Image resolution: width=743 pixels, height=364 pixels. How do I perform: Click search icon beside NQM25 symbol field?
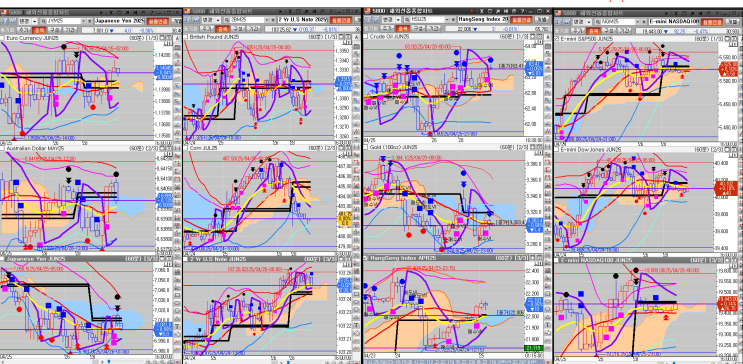[597, 22]
